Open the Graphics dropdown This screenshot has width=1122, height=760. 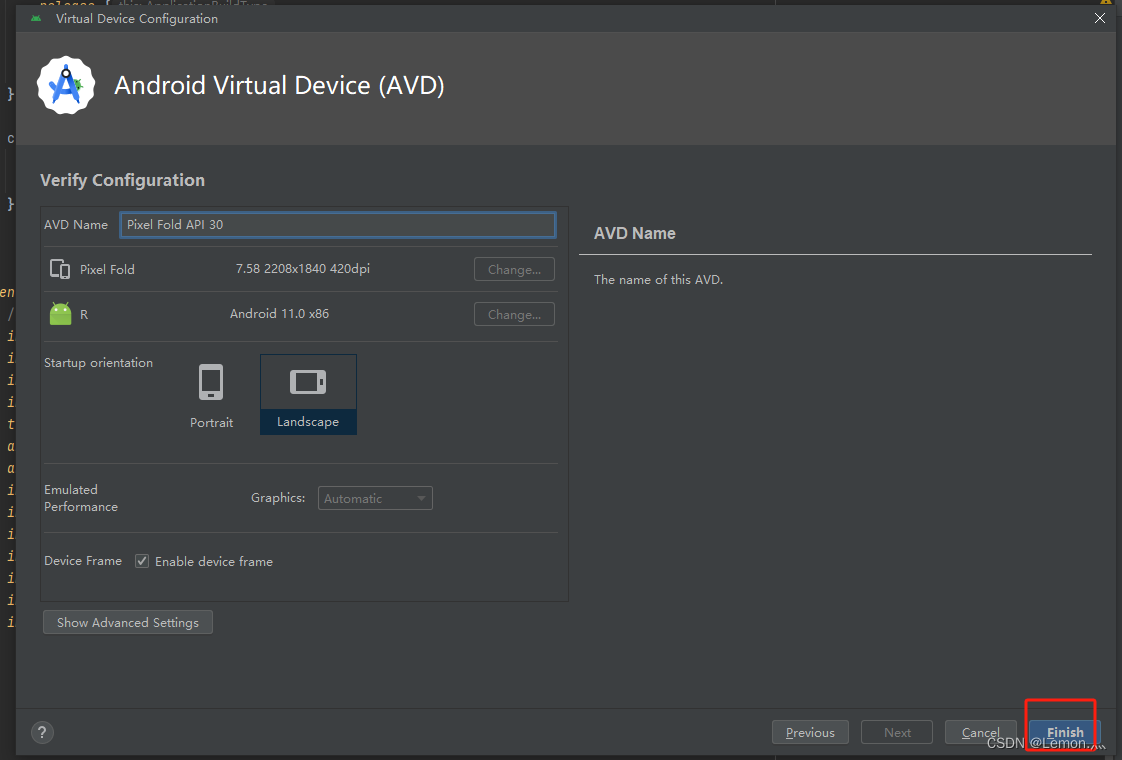(x=375, y=498)
